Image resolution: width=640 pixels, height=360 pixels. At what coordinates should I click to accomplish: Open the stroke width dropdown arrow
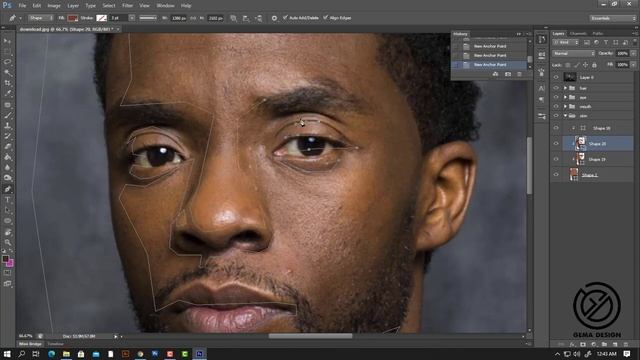click(131, 18)
